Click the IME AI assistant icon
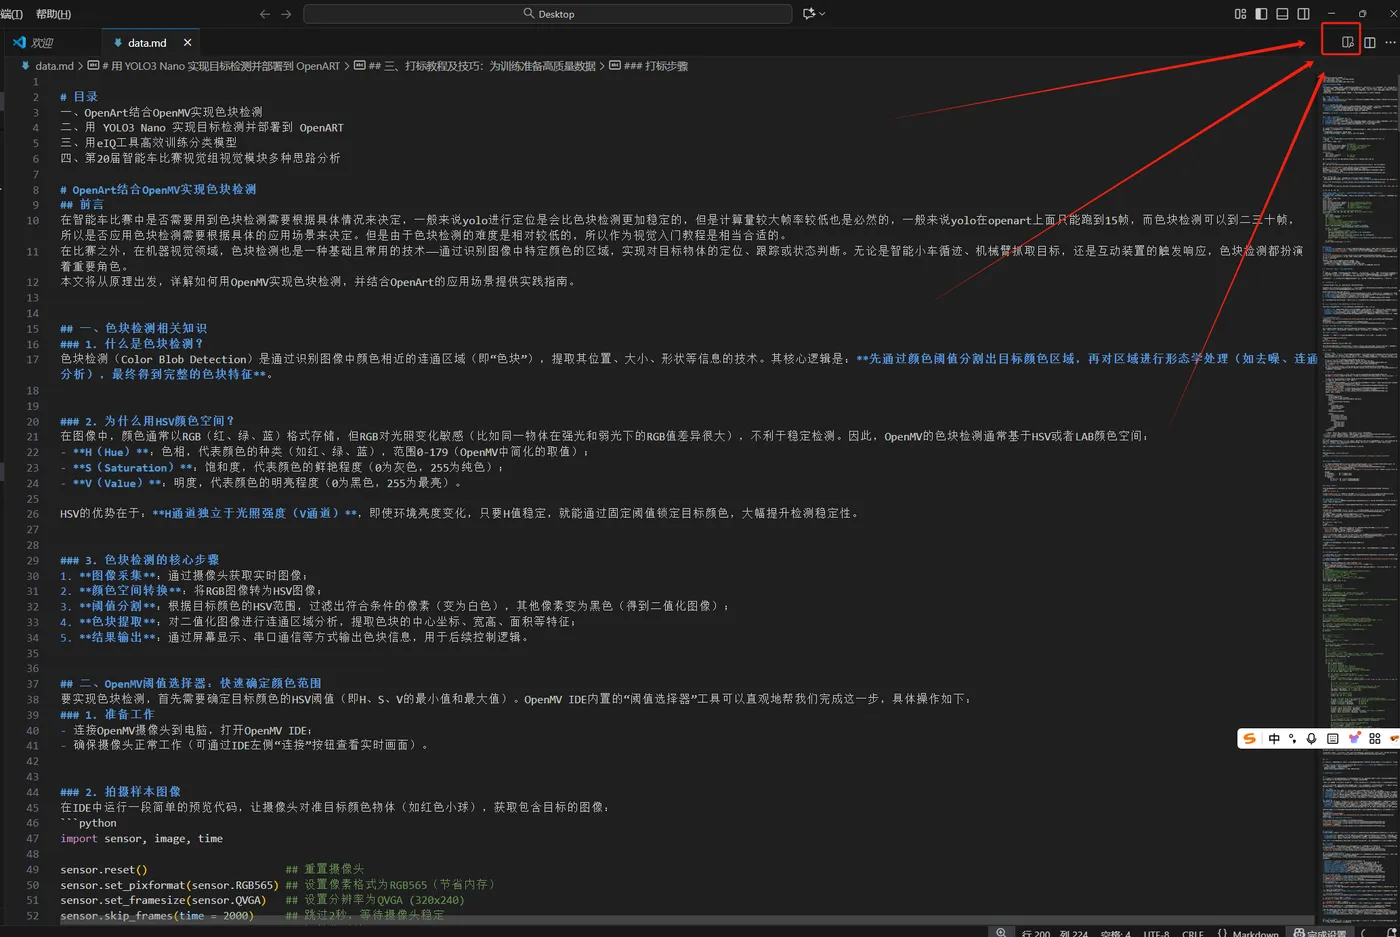Screen dimensions: 1400x937 (1354, 739)
